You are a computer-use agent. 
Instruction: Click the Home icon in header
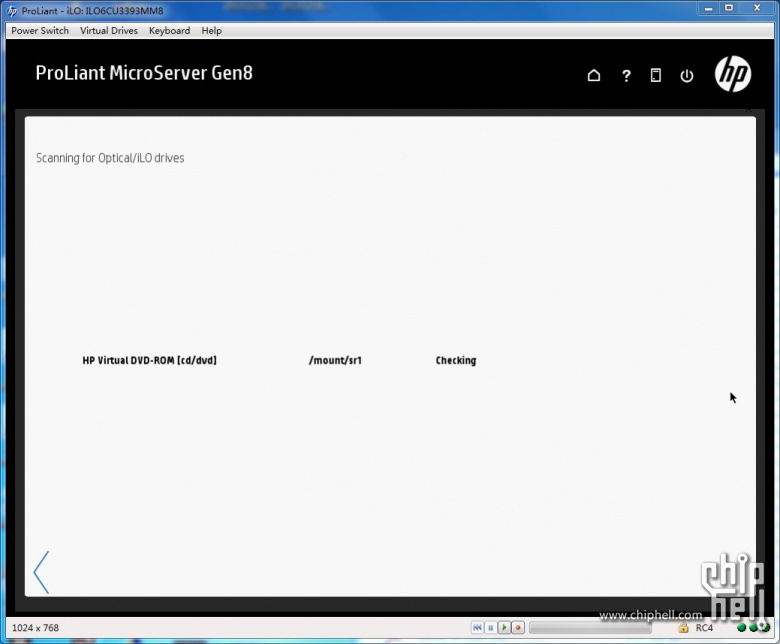pos(593,76)
